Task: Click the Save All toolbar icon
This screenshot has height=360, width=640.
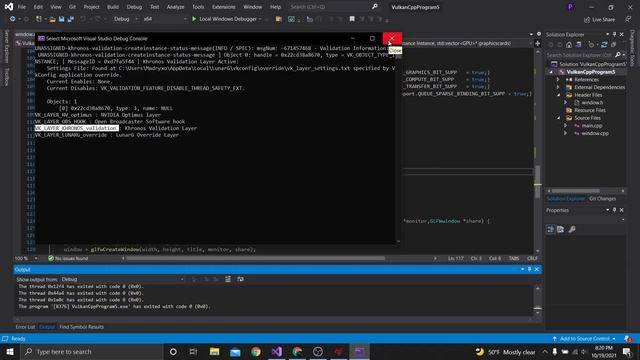Action: (71, 19)
